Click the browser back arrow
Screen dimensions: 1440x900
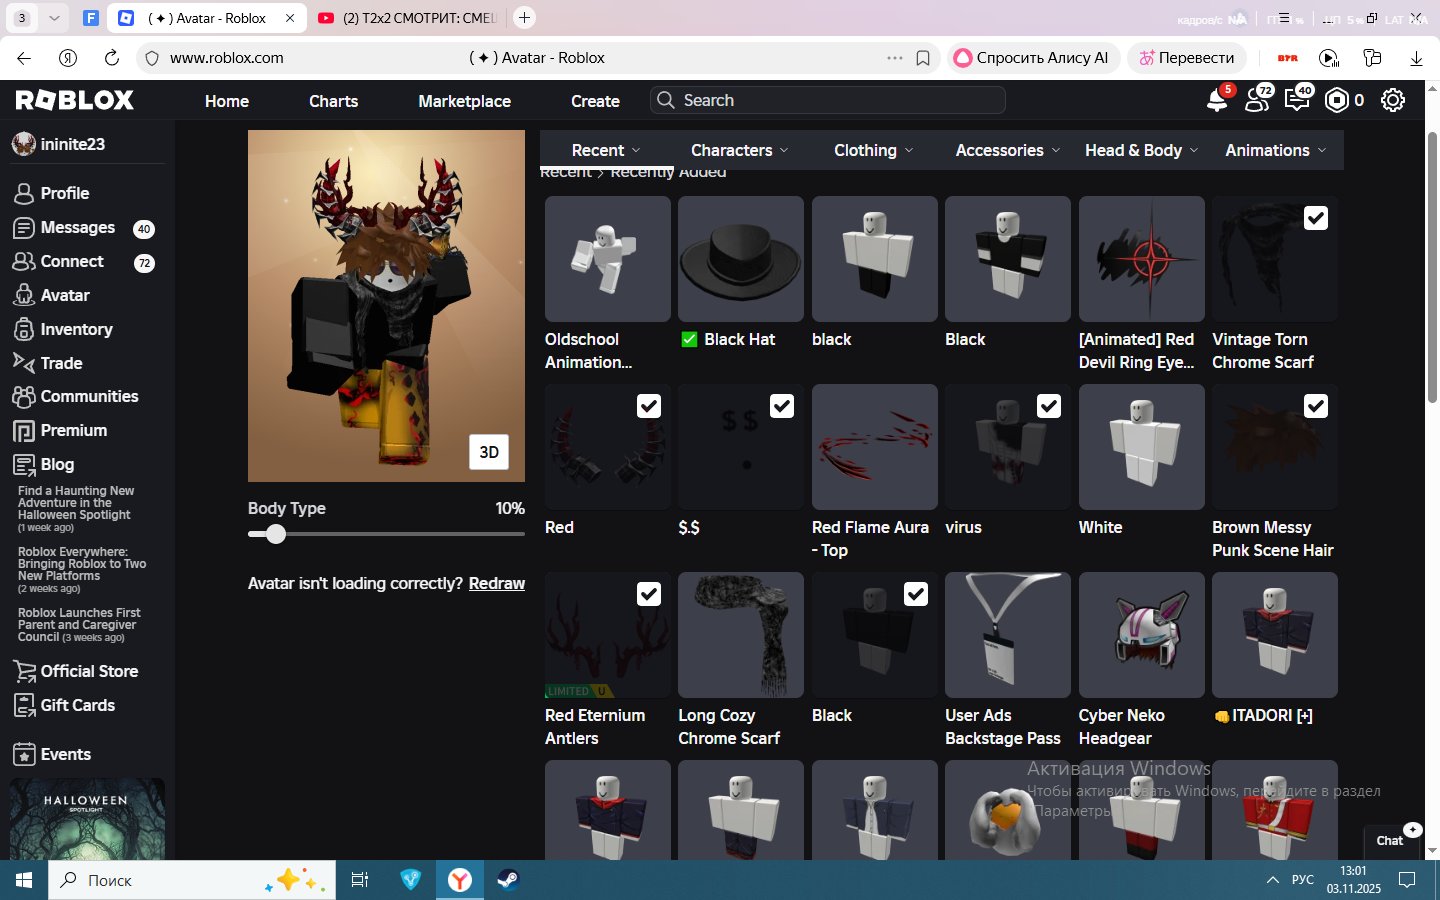pos(24,58)
